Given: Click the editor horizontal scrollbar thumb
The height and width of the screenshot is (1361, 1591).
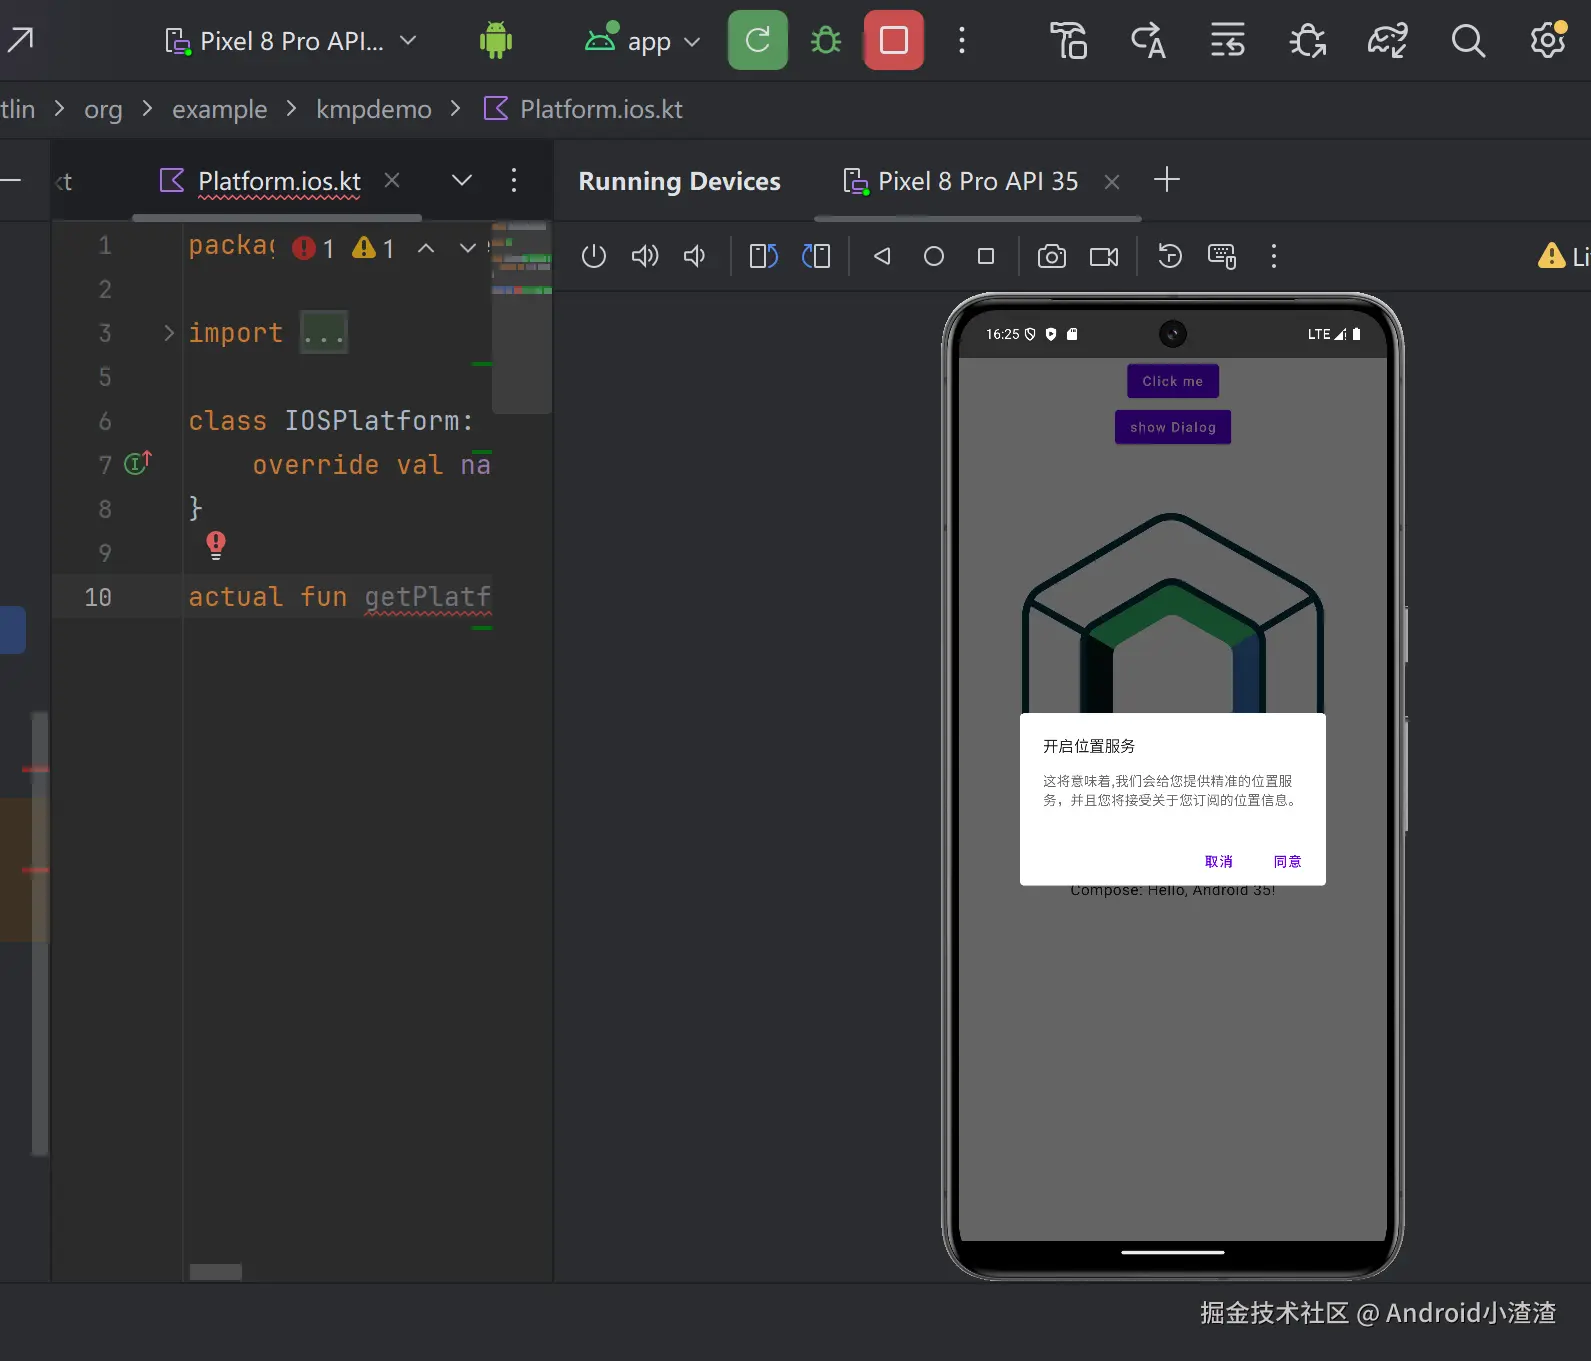Looking at the screenshot, I should pyautogui.click(x=216, y=1272).
